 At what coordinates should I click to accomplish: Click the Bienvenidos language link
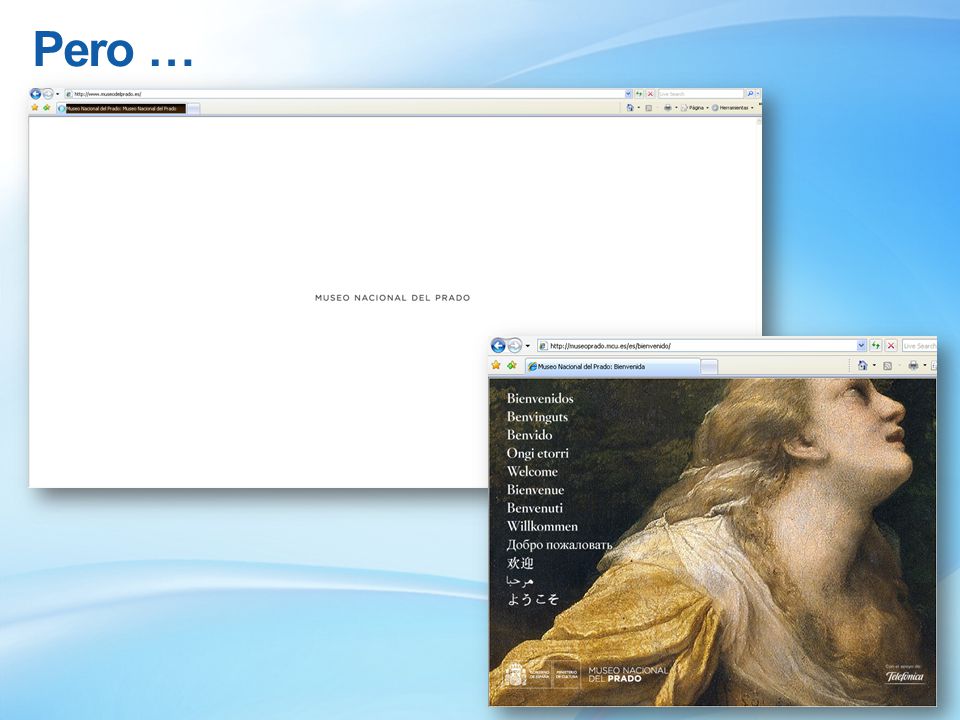pyautogui.click(x=540, y=399)
